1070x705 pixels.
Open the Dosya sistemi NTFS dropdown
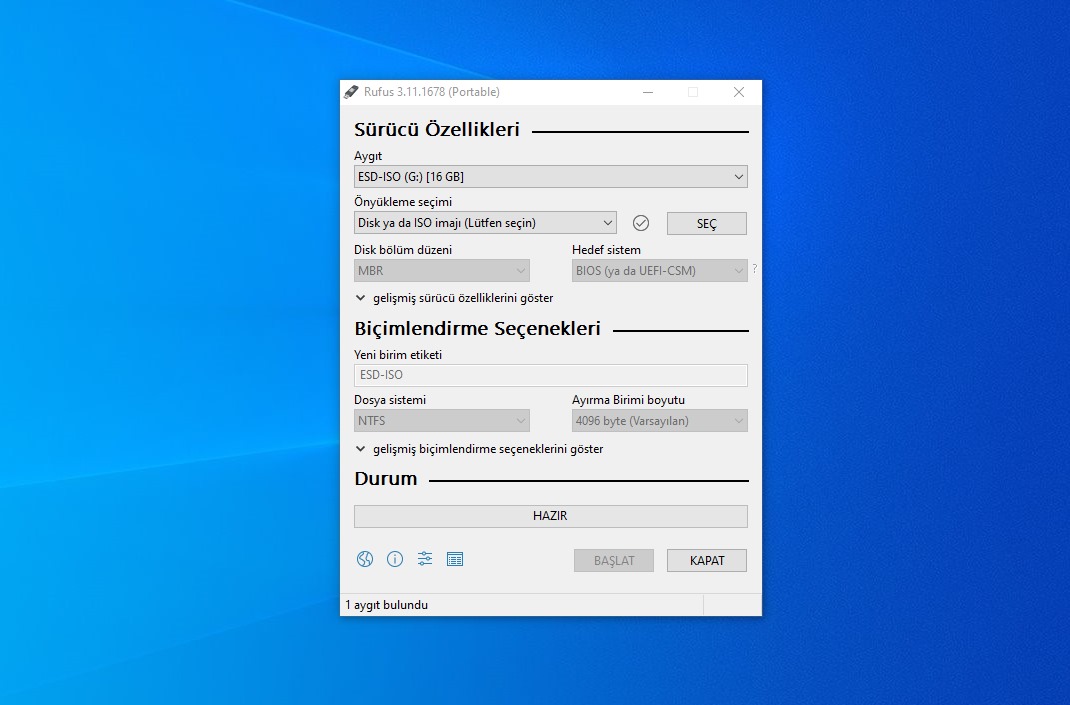coord(441,421)
